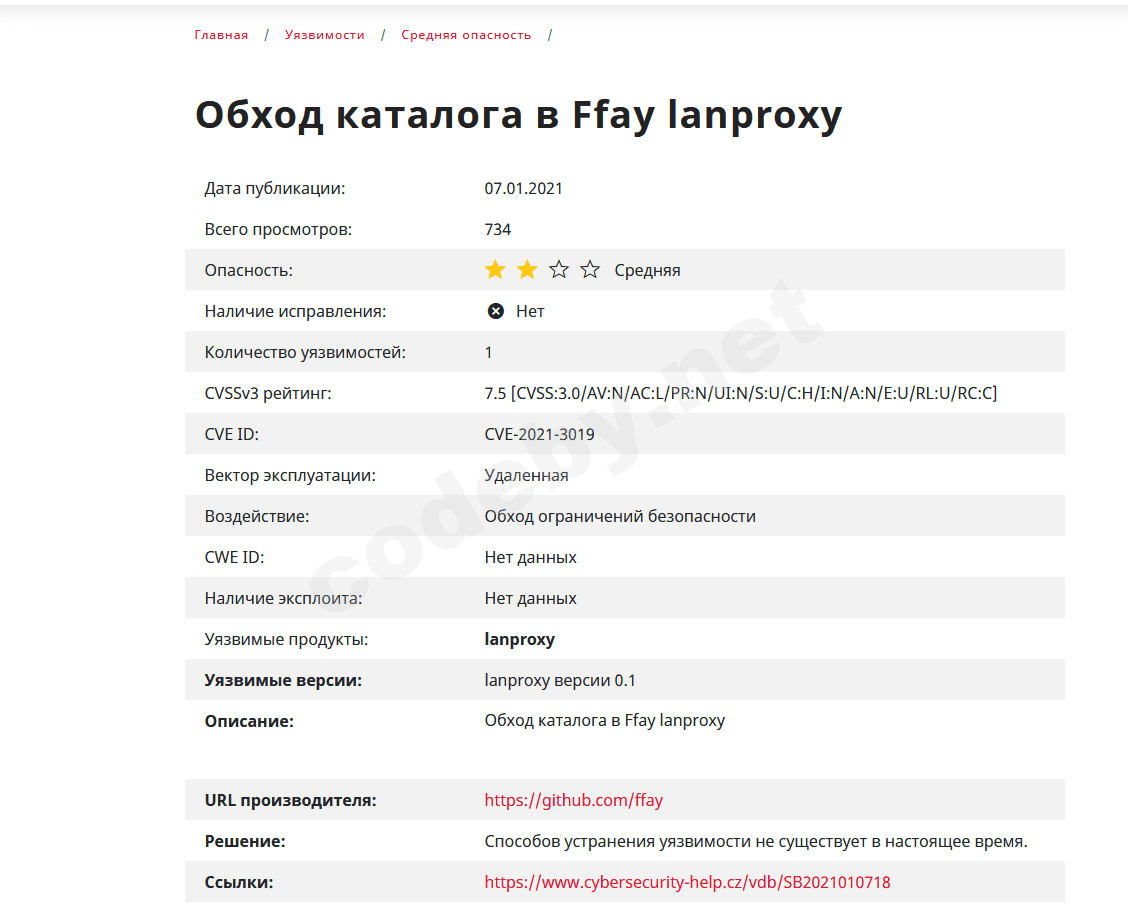
Task: Select the CVSS vector string value
Action: [740, 393]
